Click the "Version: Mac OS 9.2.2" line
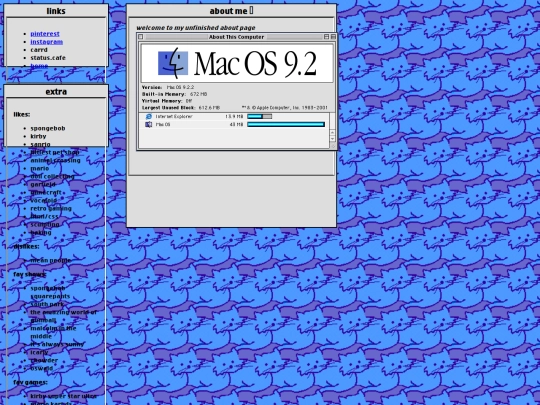540x405 pixels. 168,87
